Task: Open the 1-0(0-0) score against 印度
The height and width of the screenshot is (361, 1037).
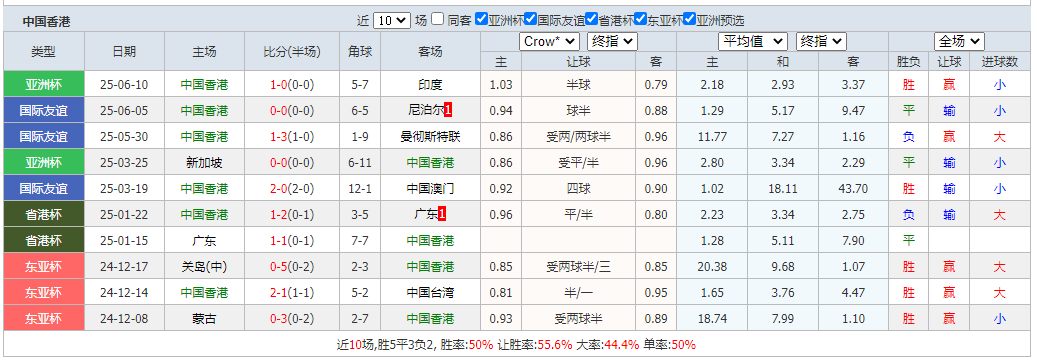Action: 292,85
